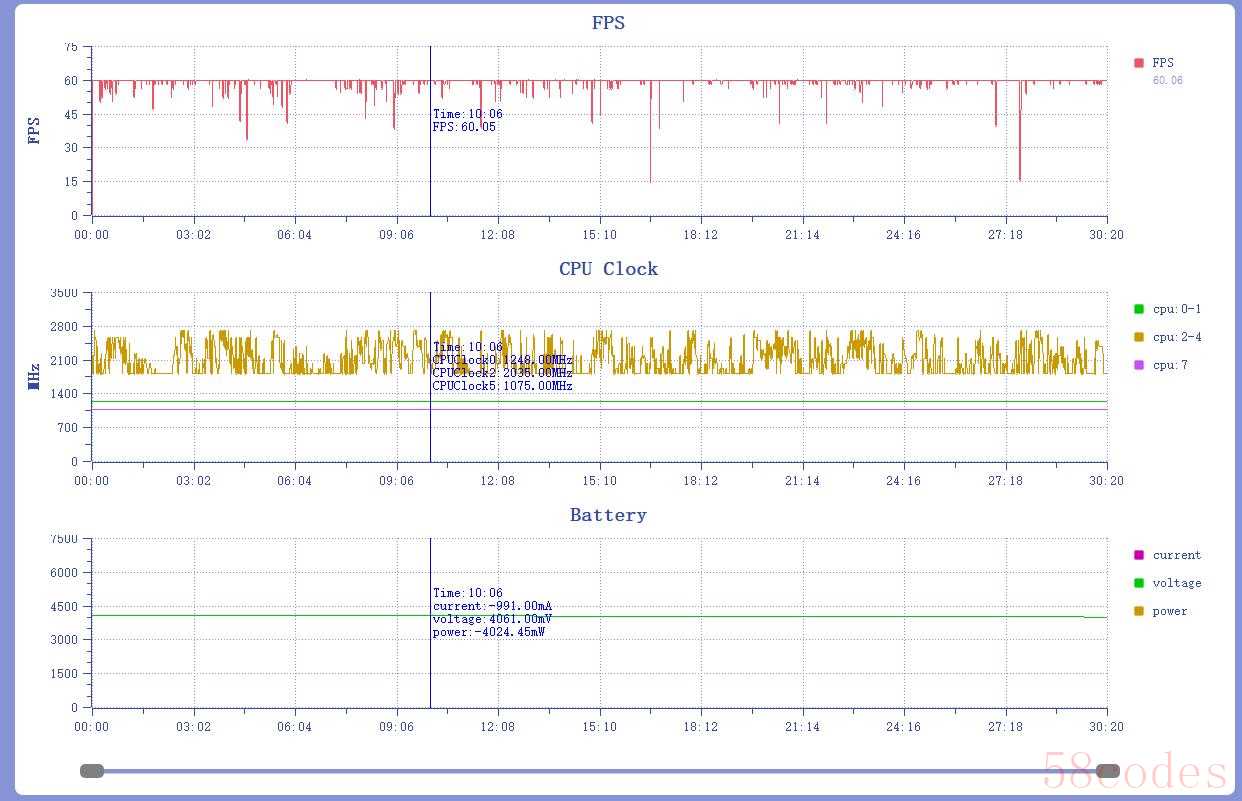Hide the cpu:2-4 series via its legend label
The image size is (1242, 801).
pyautogui.click(x=1177, y=337)
